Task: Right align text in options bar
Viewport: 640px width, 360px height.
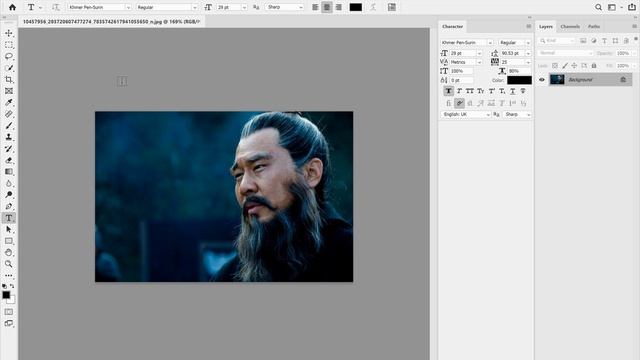Action: pyautogui.click(x=338, y=7)
